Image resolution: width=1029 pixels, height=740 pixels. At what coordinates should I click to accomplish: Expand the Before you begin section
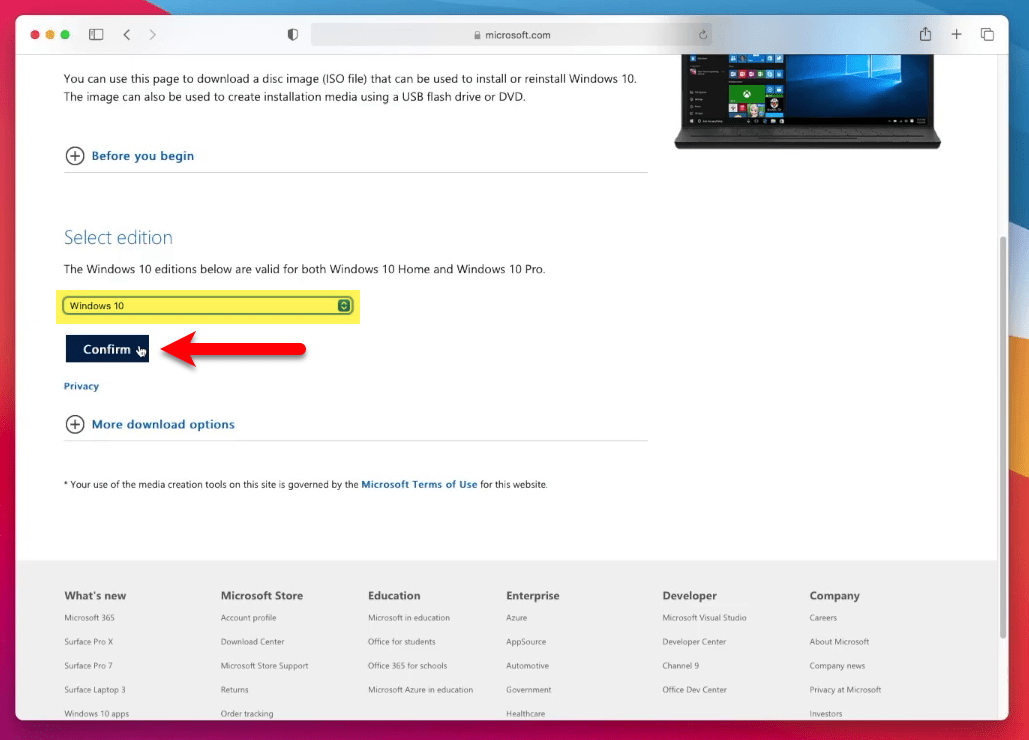coord(130,156)
